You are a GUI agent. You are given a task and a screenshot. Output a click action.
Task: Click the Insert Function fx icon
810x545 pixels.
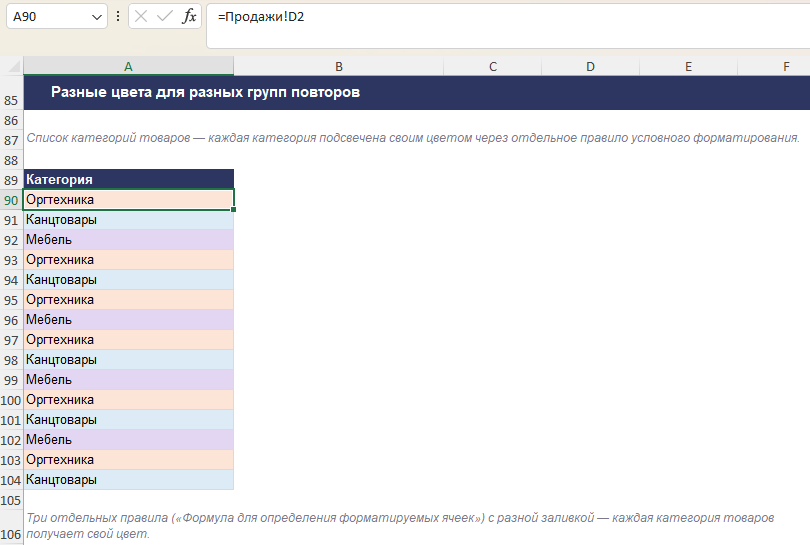(189, 17)
